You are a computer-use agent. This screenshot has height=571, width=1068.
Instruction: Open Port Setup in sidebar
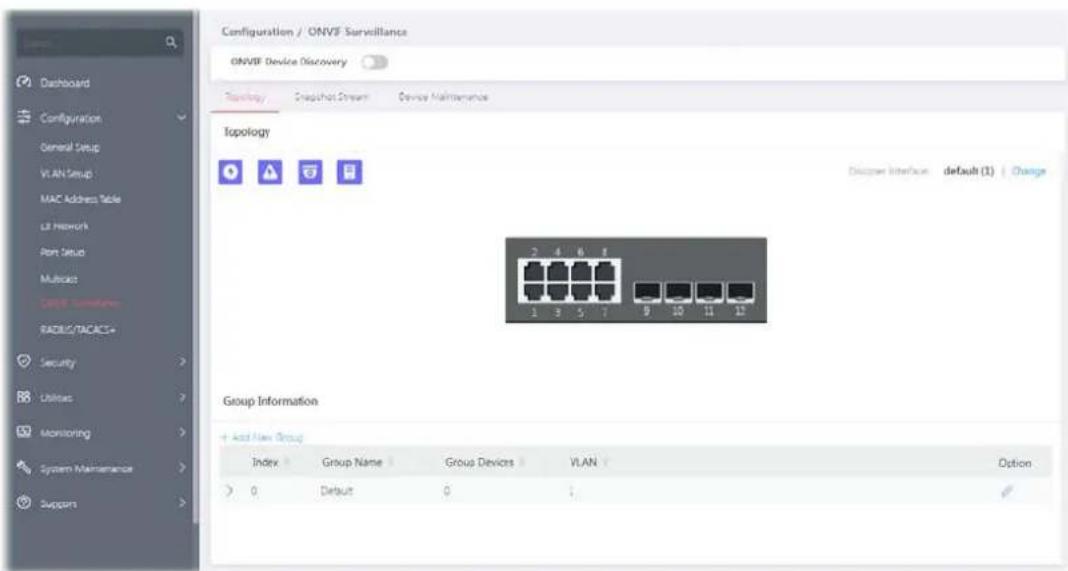[x=62, y=252]
